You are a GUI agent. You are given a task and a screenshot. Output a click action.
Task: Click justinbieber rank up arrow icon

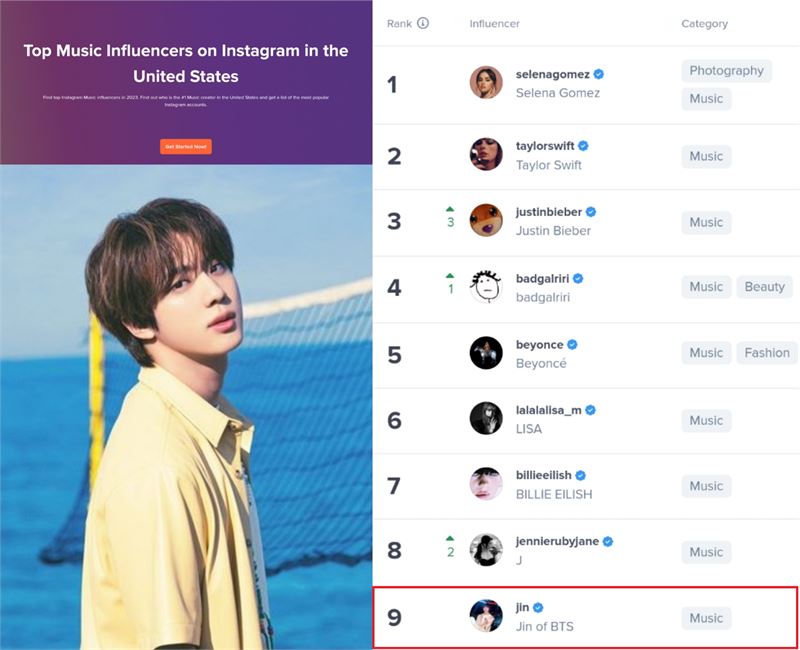click(449, 209)
